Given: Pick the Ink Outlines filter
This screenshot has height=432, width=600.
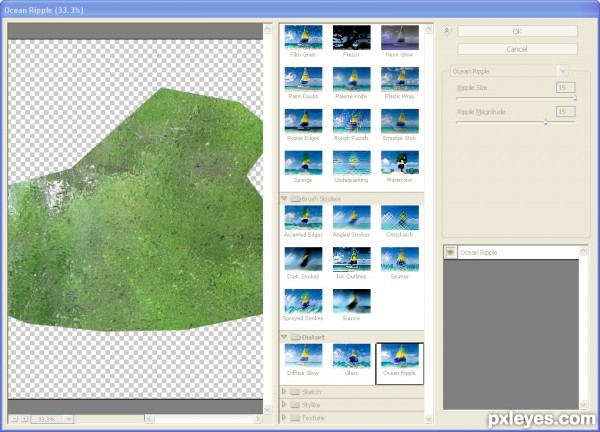Looking at the screenshot, I should [351, 259].
